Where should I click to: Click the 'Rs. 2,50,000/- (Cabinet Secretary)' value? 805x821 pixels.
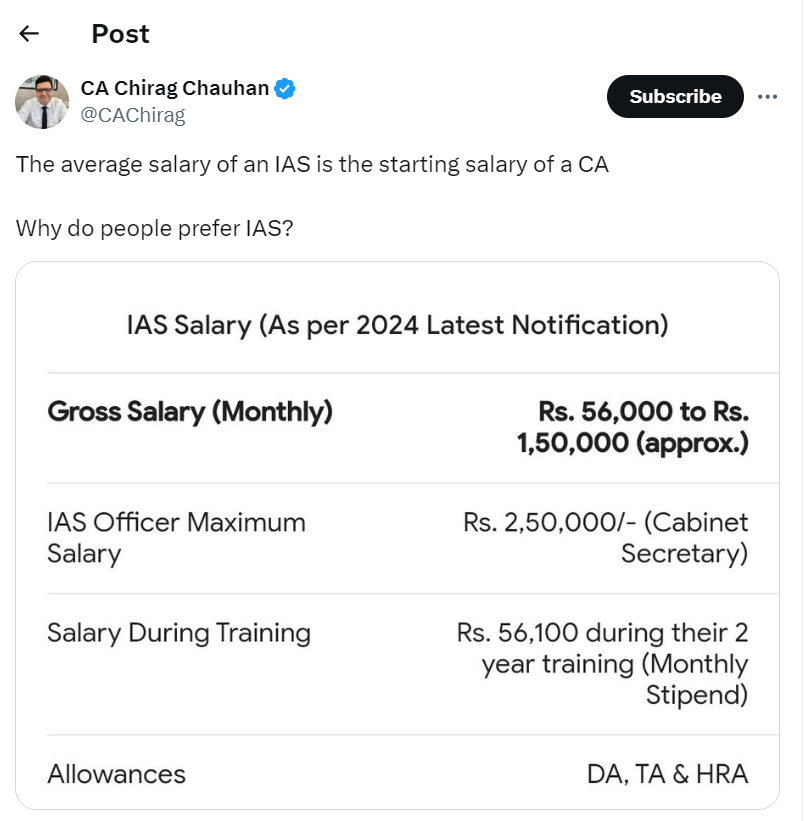click(x=606, y=538)
